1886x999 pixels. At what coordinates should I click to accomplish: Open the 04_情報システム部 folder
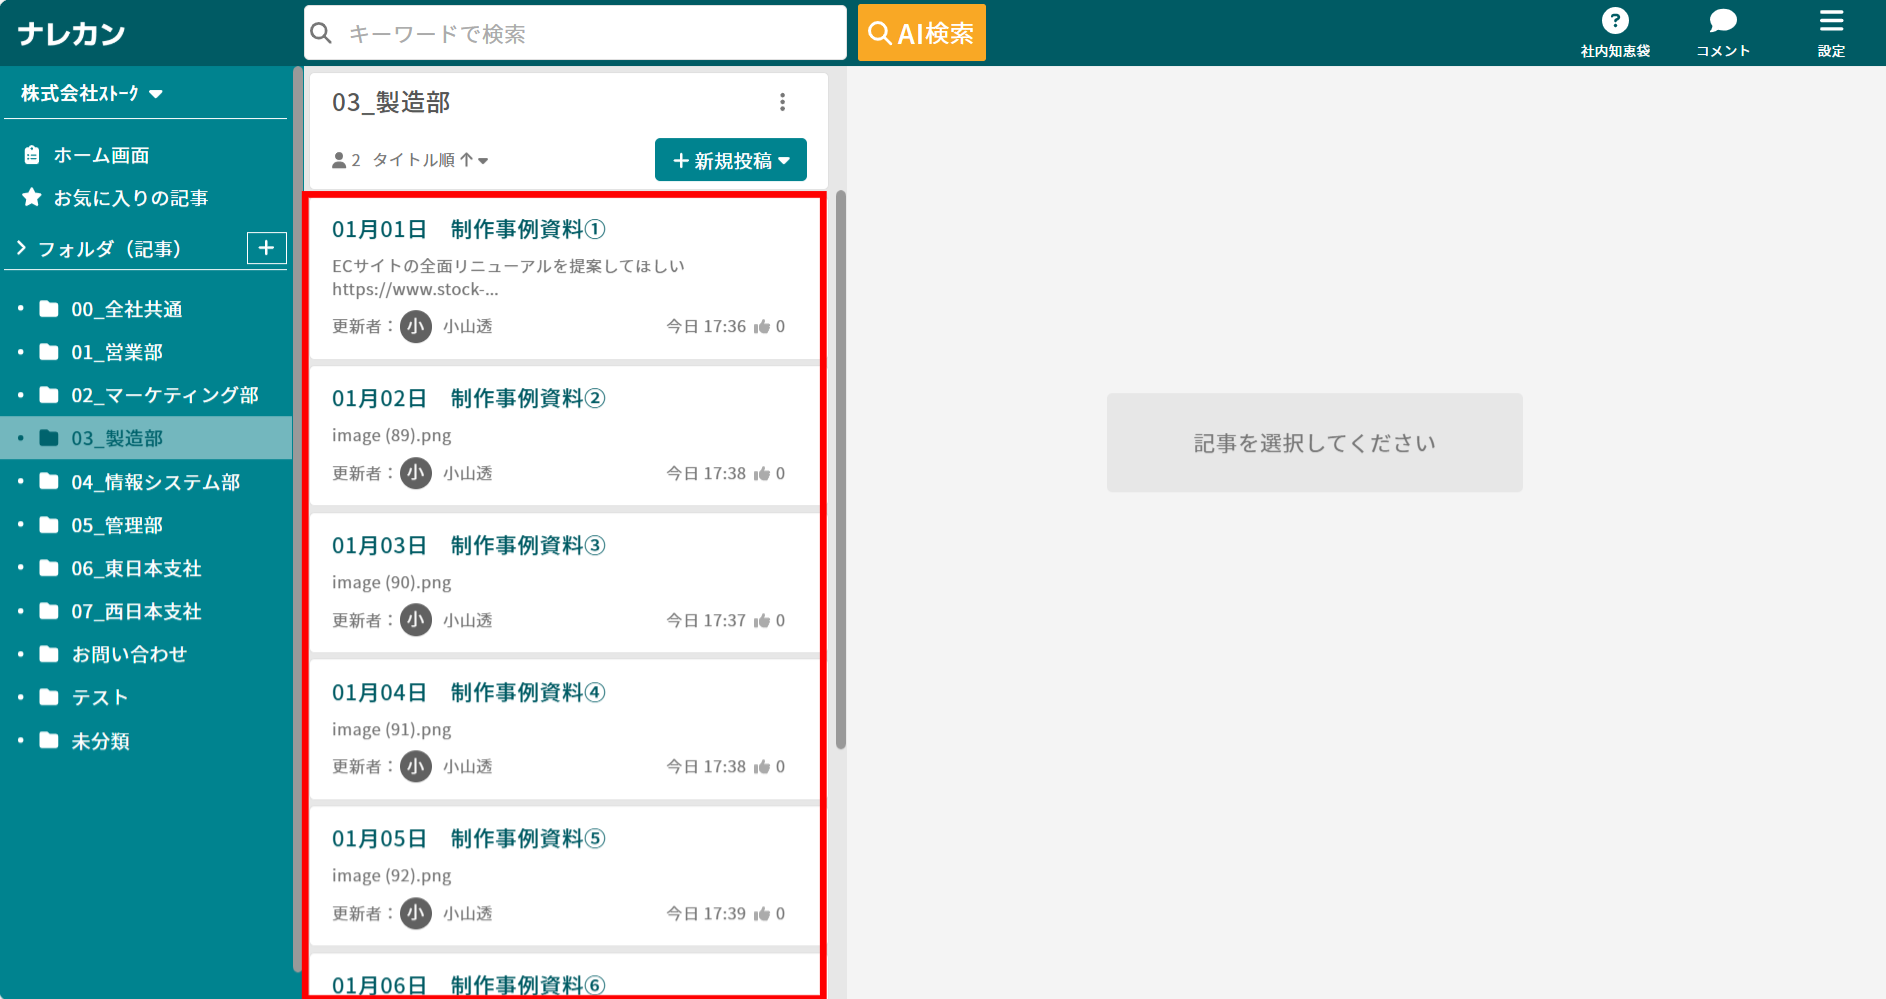pos(155,481)
